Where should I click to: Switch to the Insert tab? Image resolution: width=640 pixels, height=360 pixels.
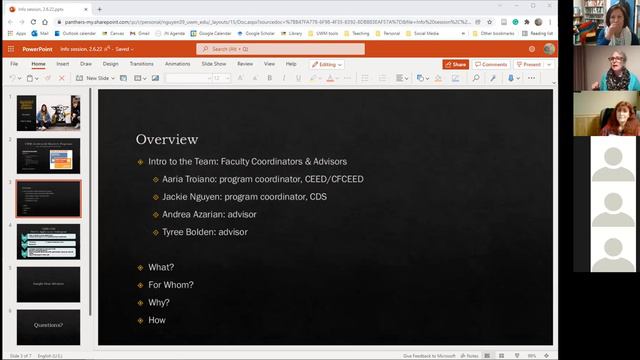(63, 64)
